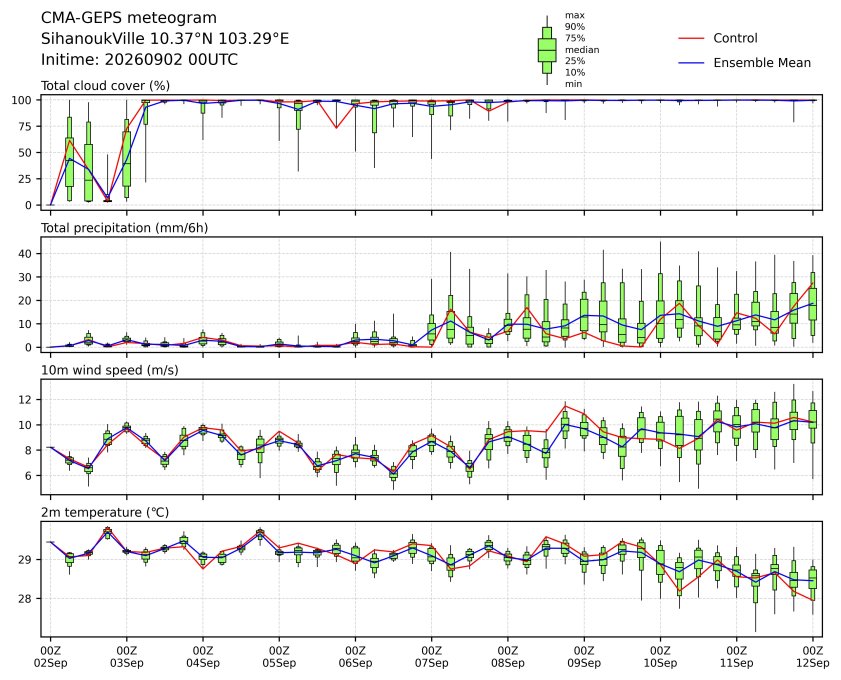Click the boxplot legend icon
841x680 pixels.
click(547, 50)
